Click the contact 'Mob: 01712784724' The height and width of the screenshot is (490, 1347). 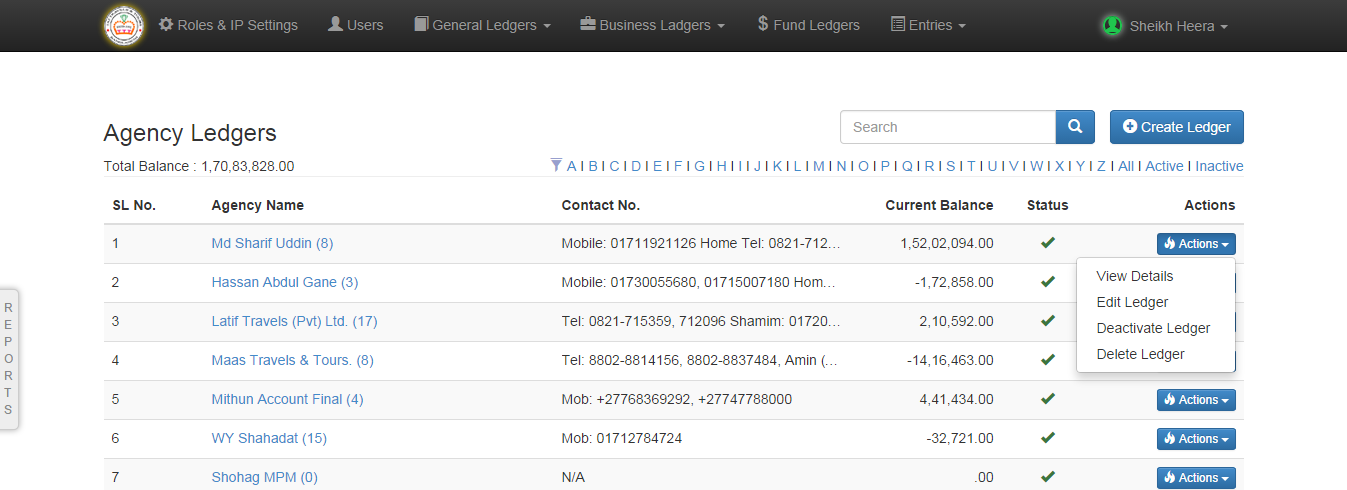(x=622, y=438)
